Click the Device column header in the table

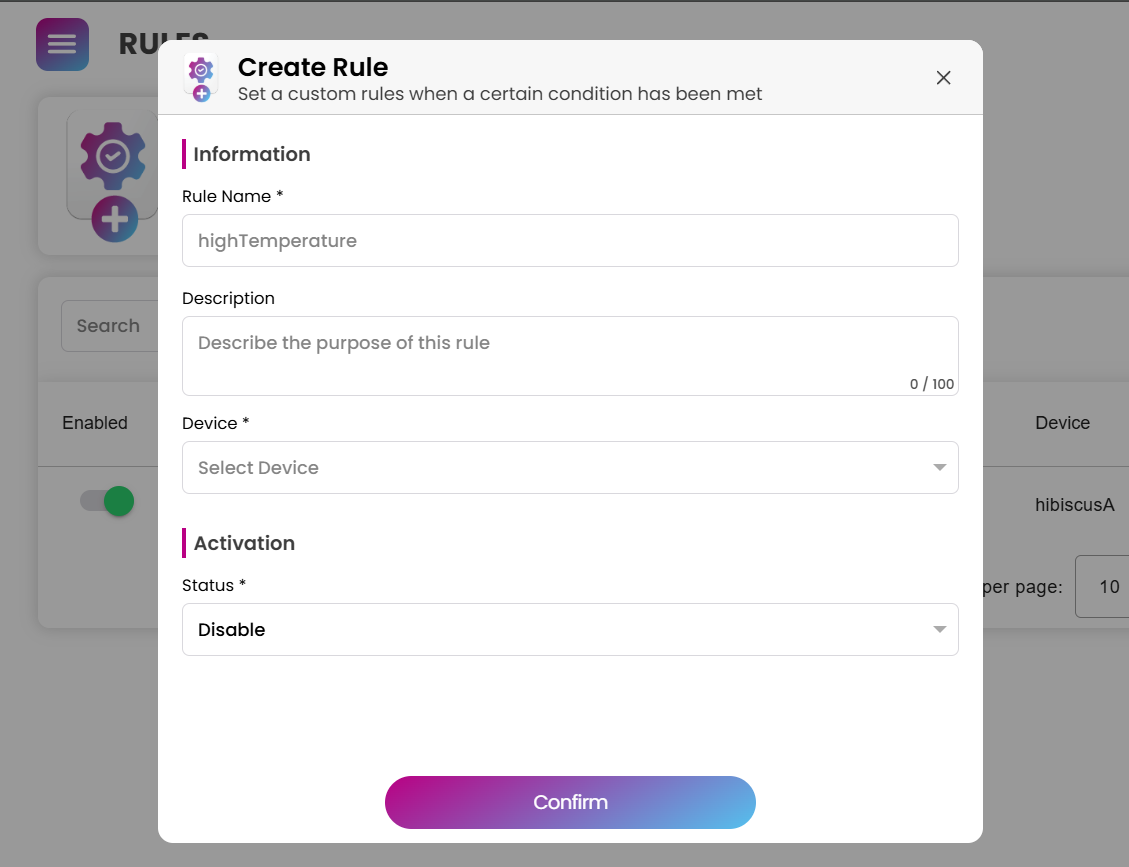pyautogui.click(x=1062, y=423)
